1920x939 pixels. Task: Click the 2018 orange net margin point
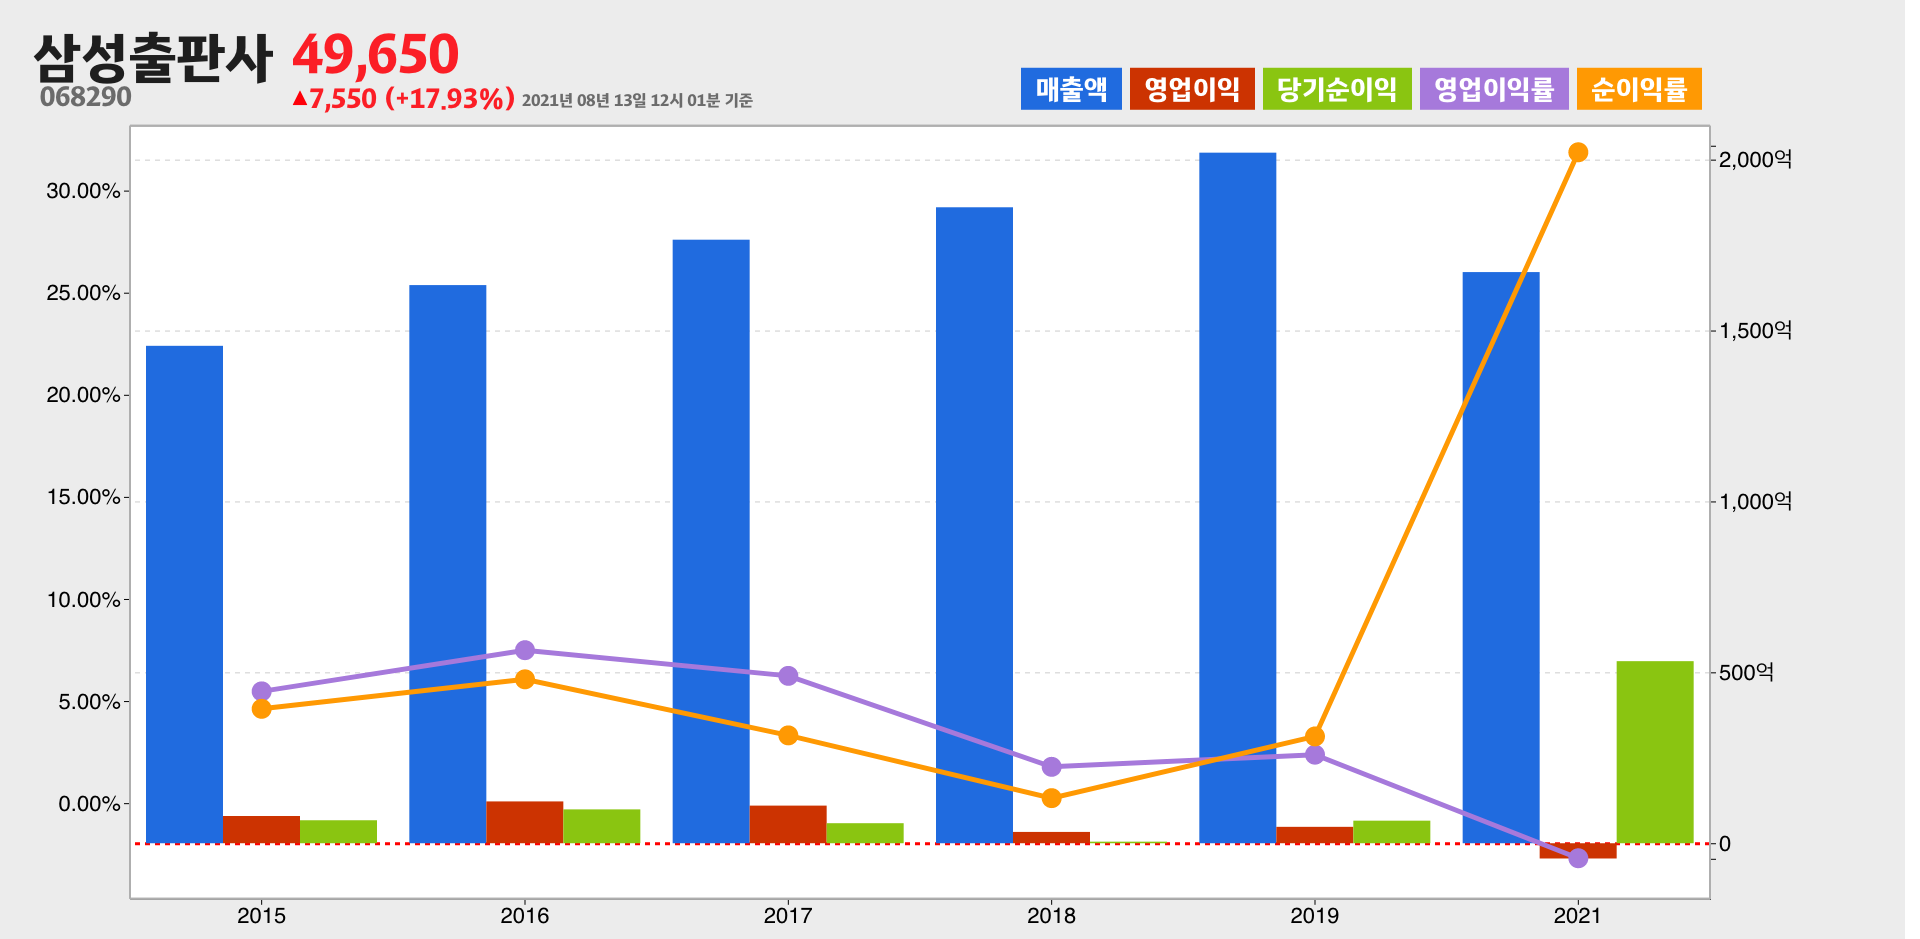click(x=1051, y=798)
